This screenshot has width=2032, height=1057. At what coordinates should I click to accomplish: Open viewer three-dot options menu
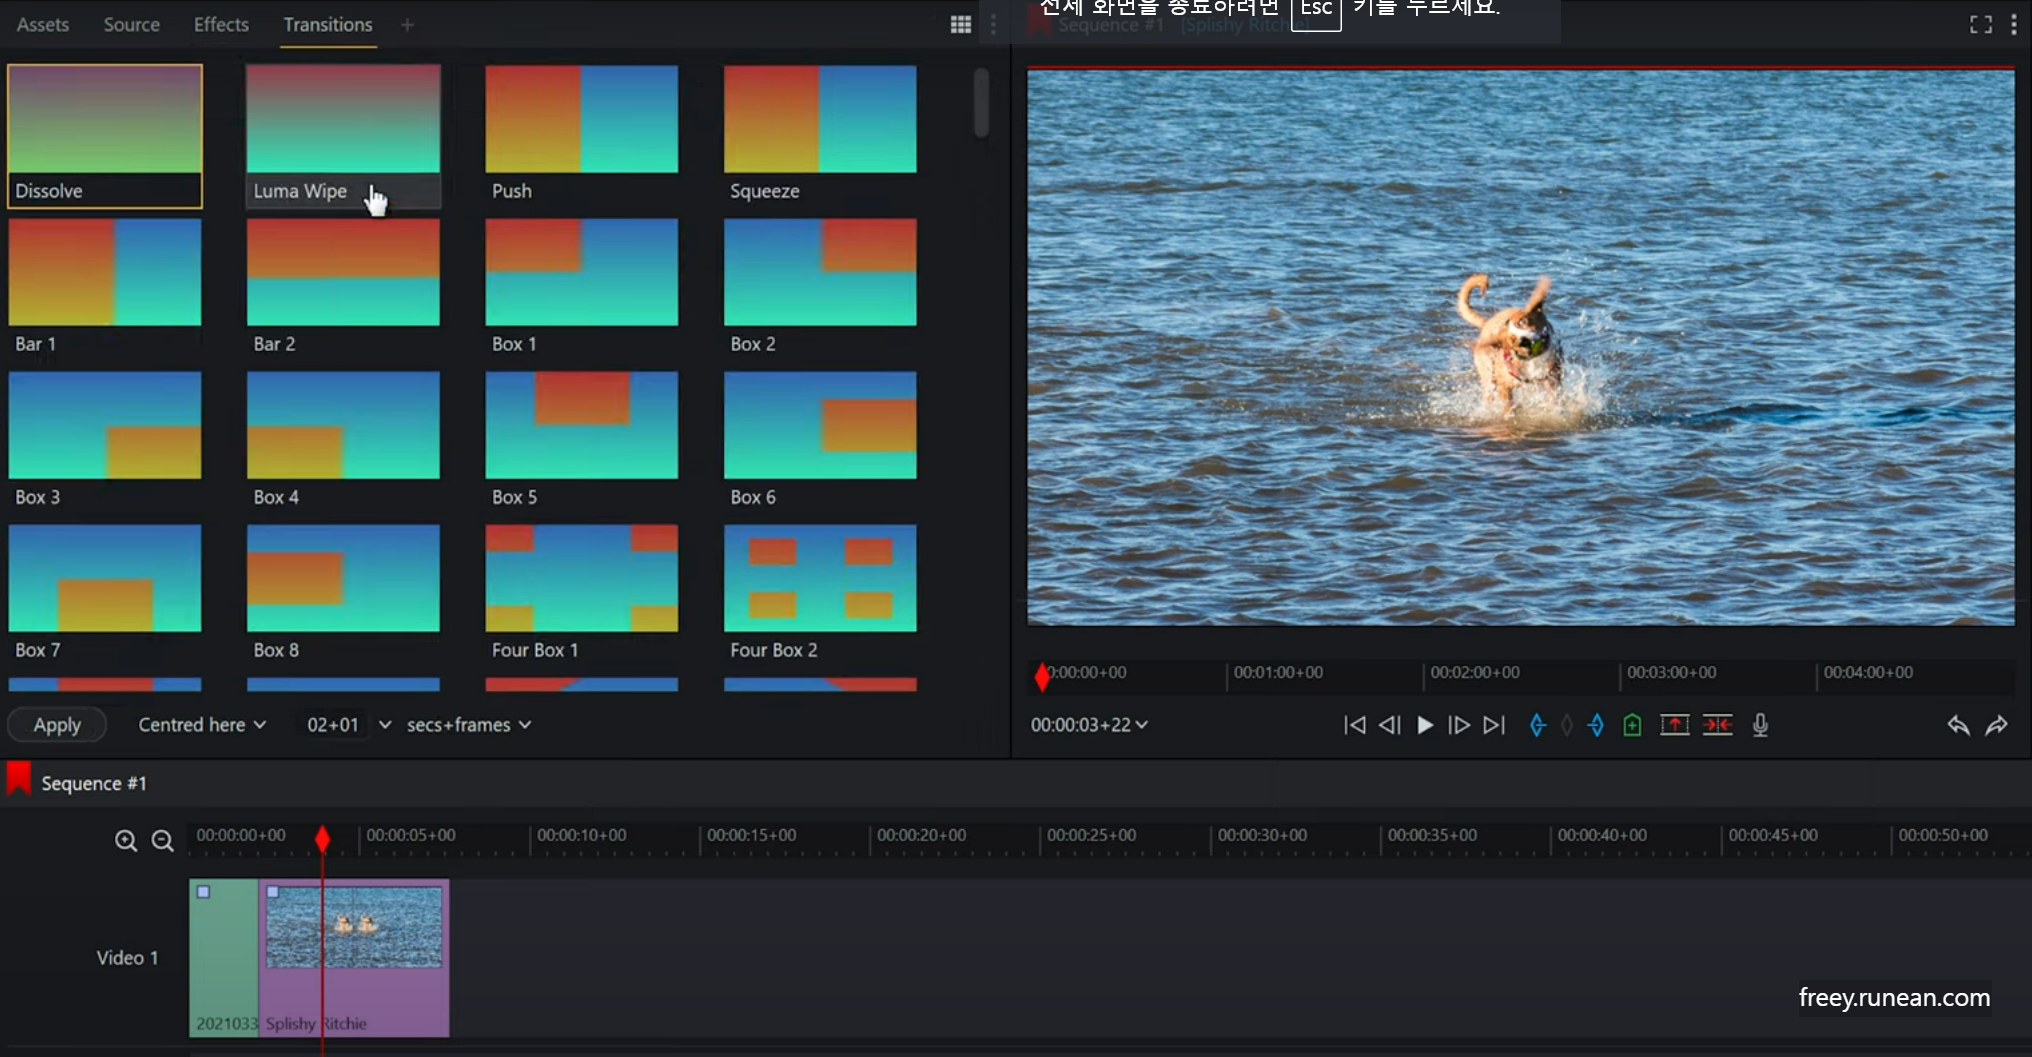2014,25
